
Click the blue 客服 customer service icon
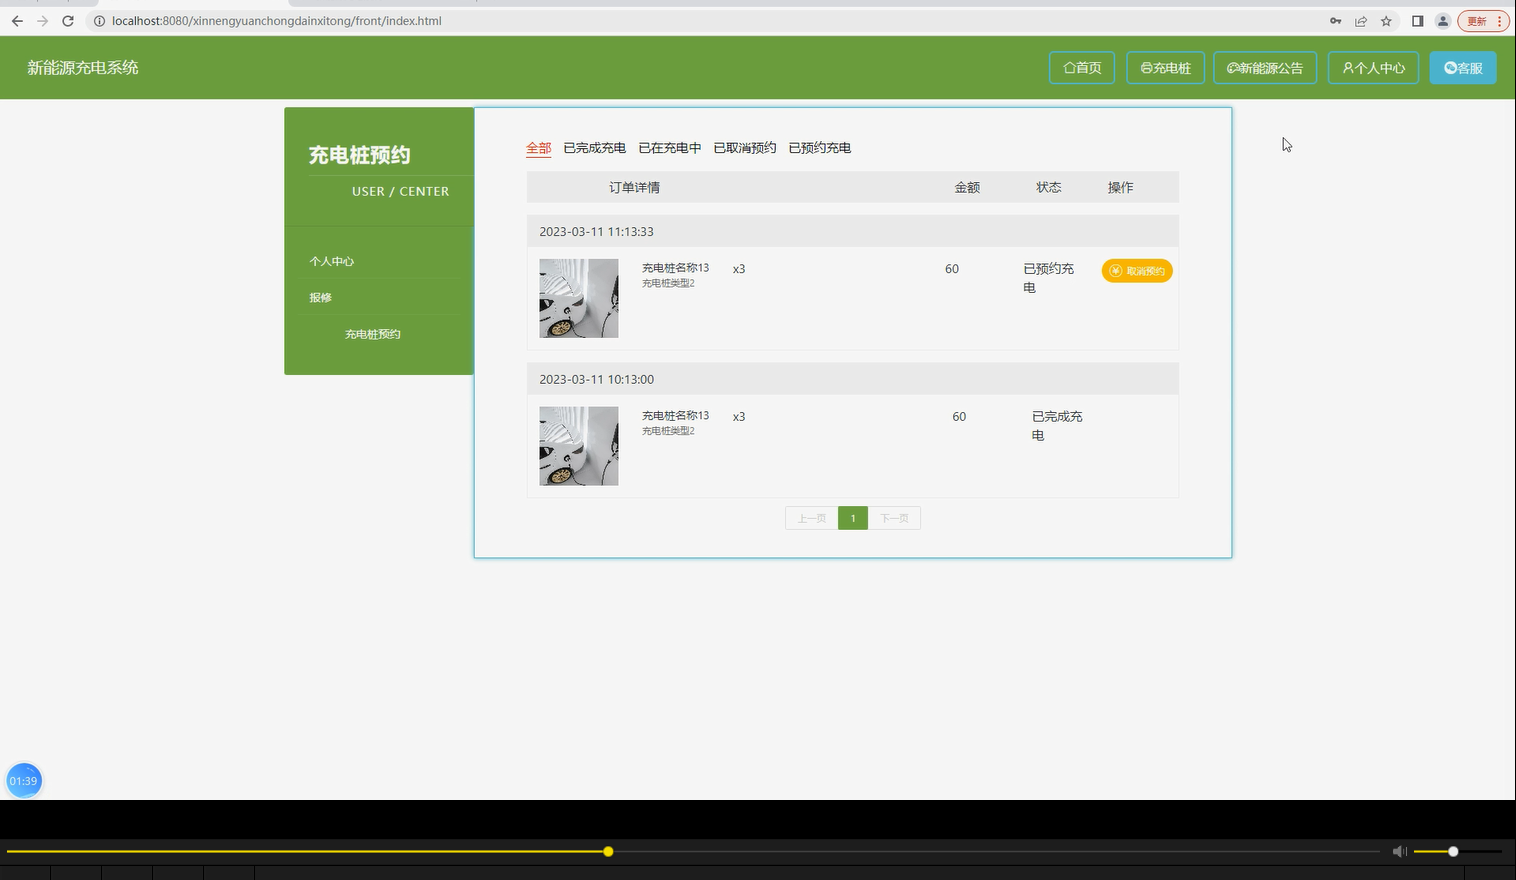click(x=1451, y=67)
